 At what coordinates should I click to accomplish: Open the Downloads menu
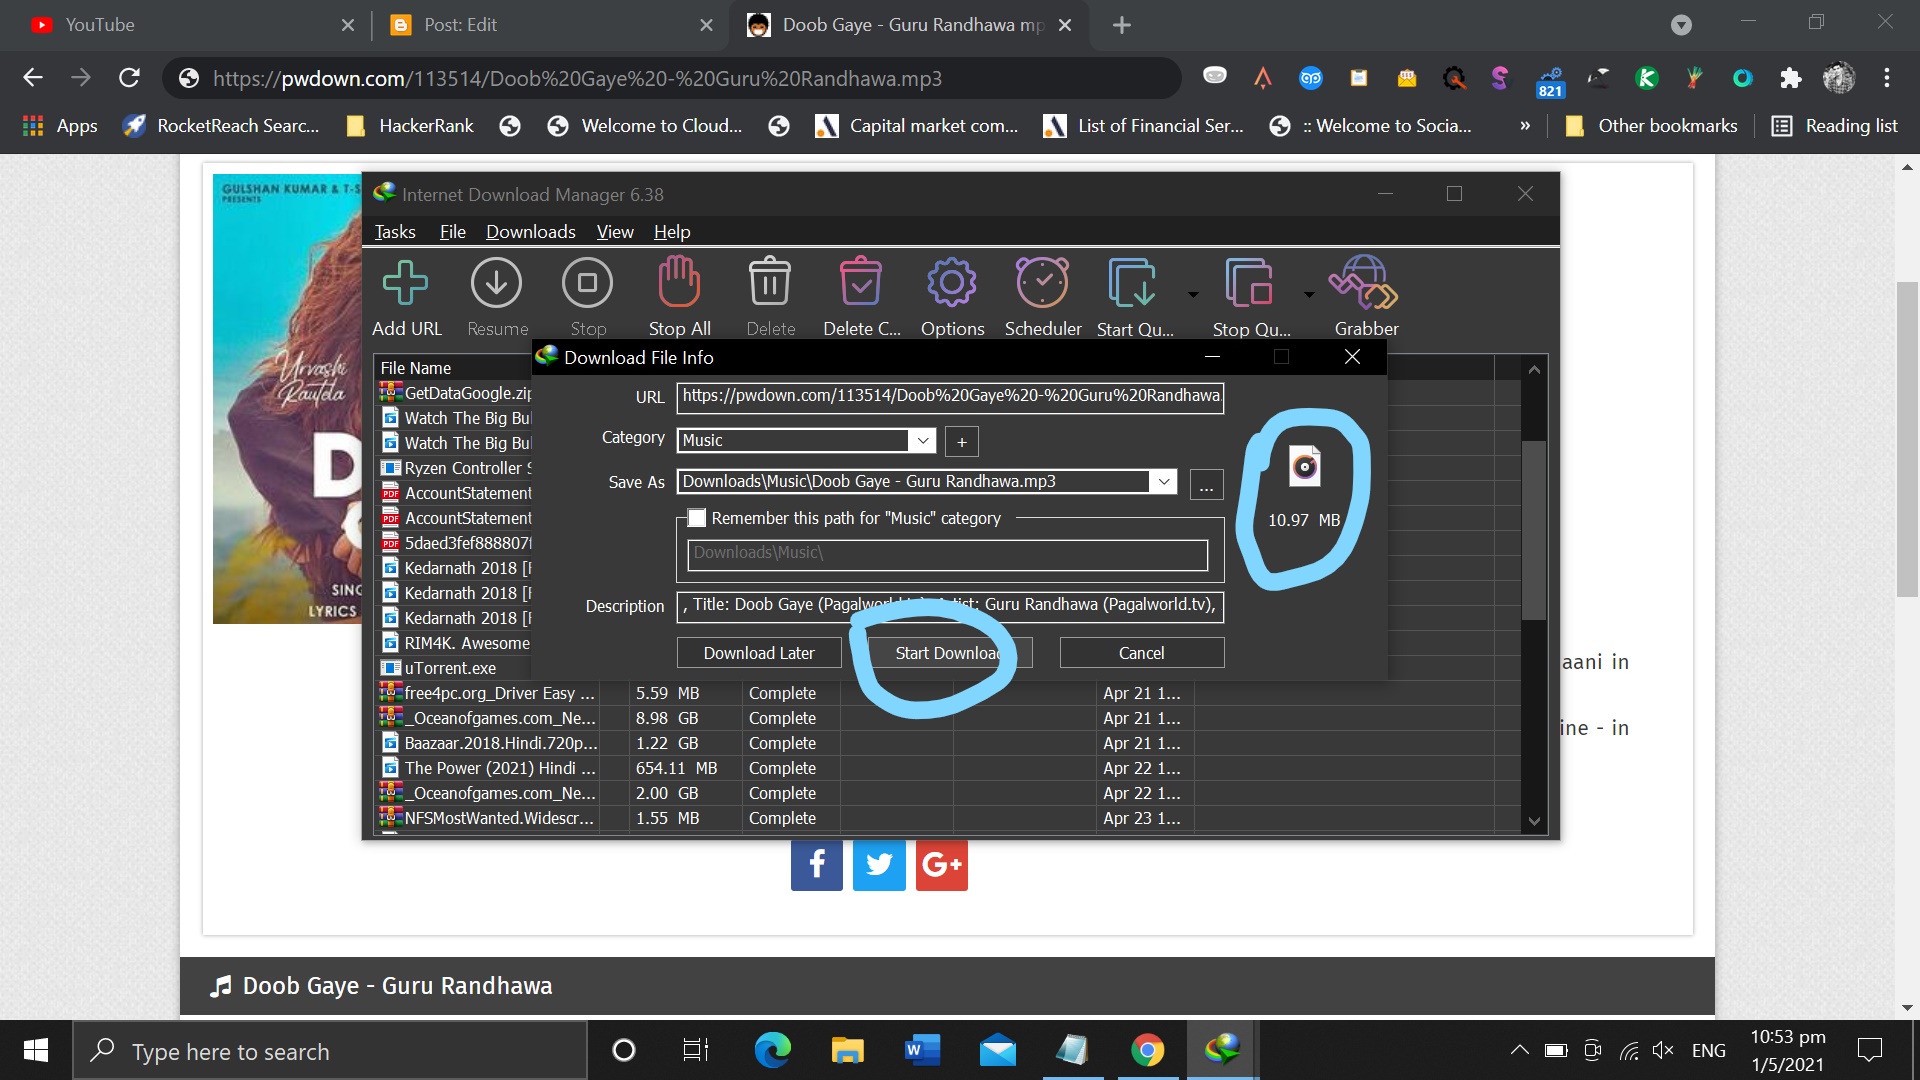(530, 232)
